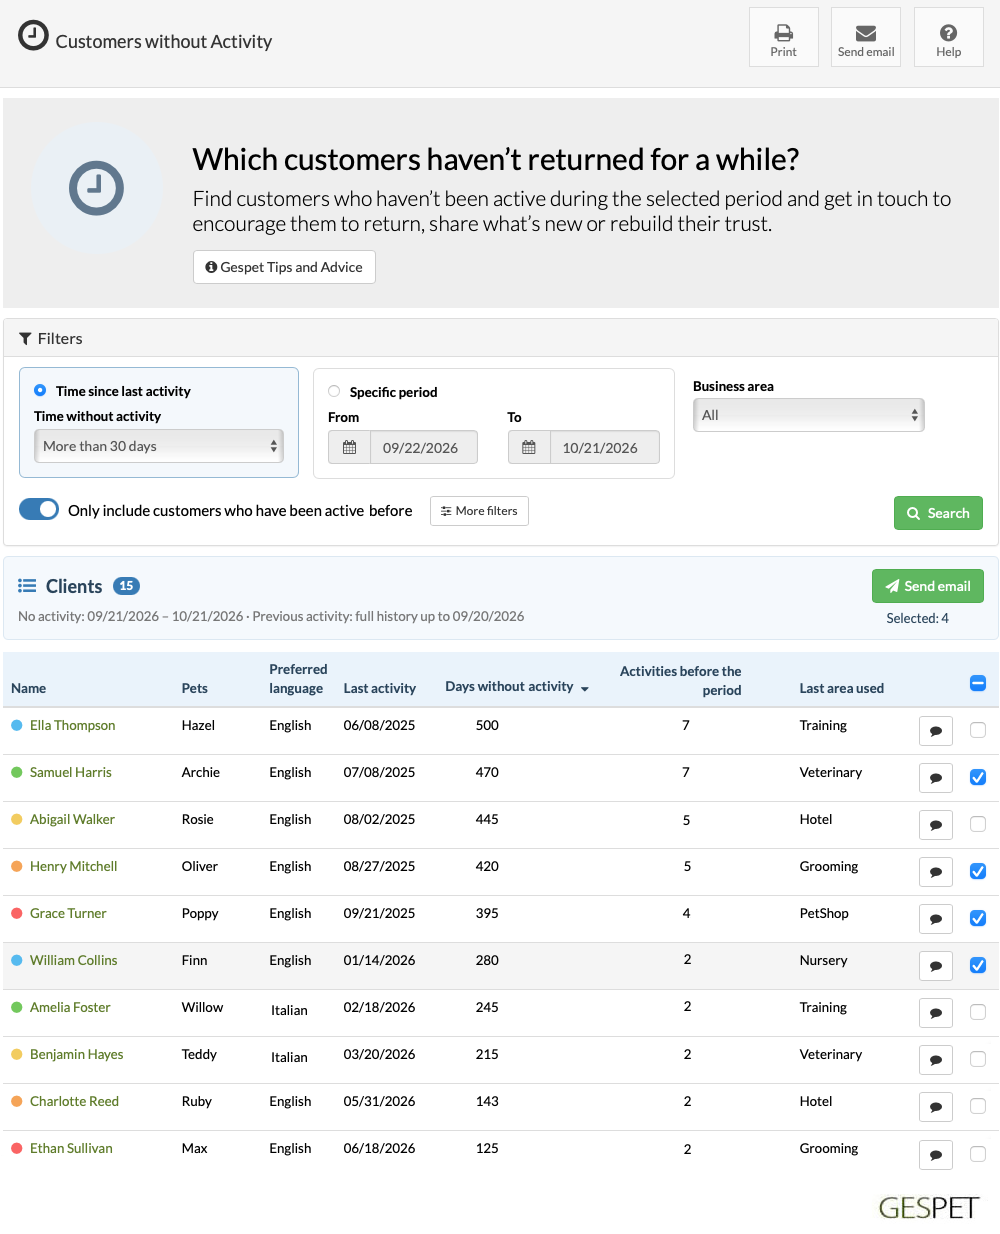Uncheck the box for Samuel Harris

tap(978, 777)
